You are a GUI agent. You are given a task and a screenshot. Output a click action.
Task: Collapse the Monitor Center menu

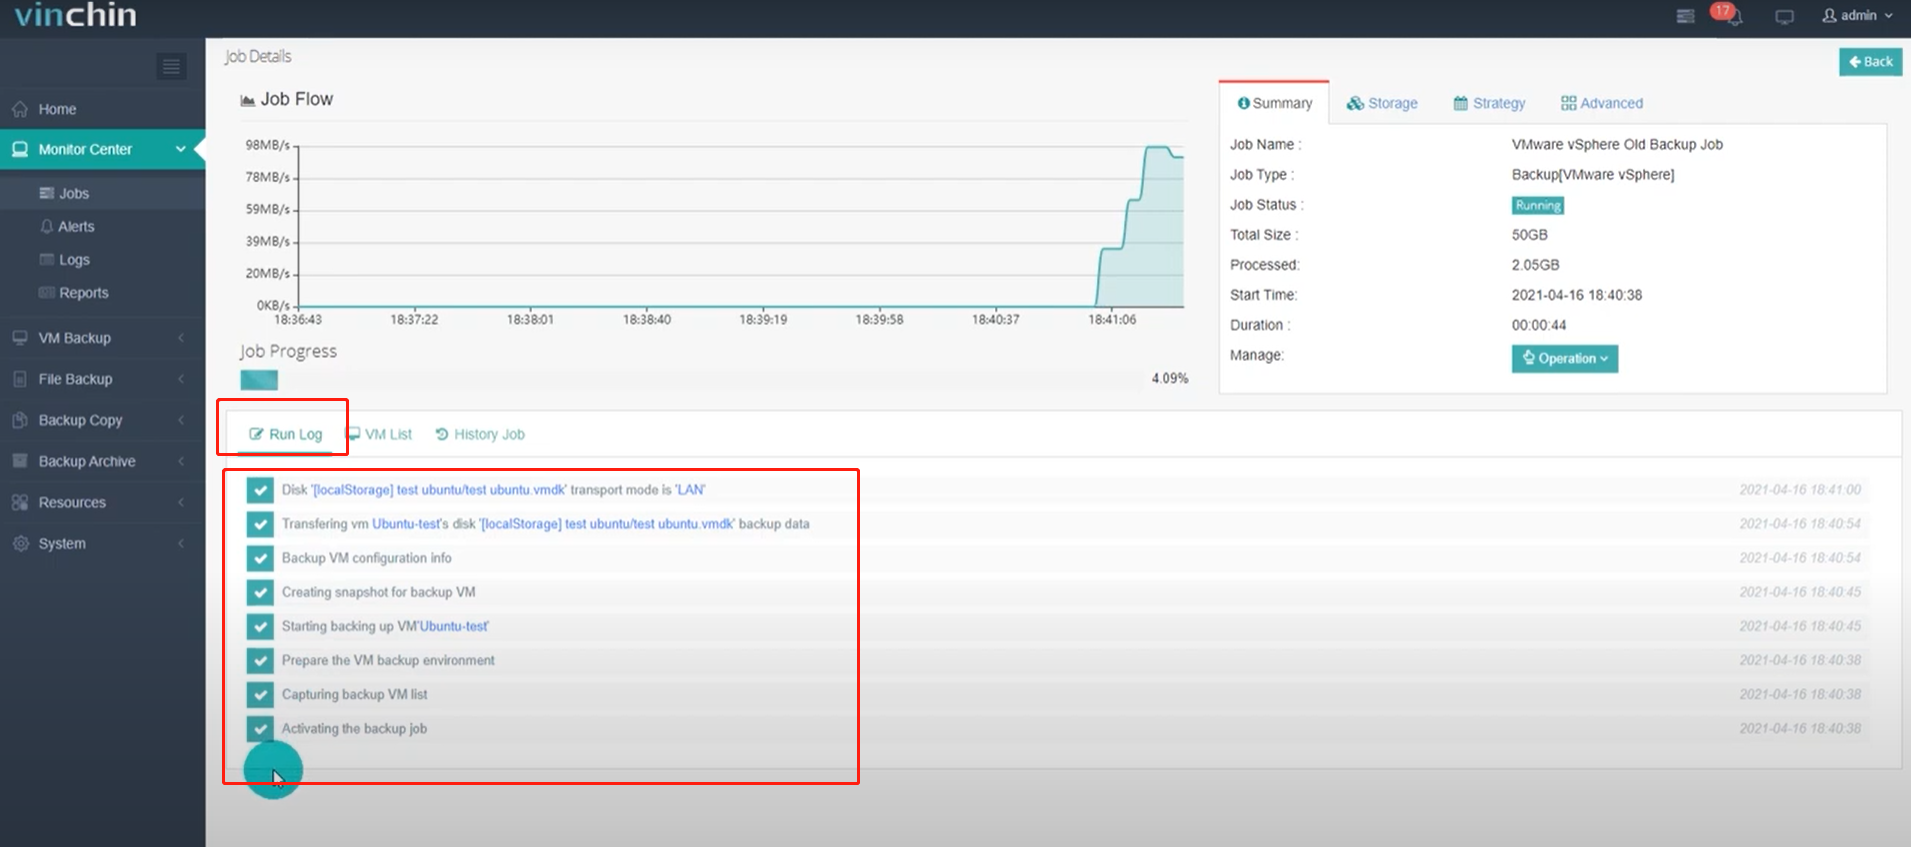click(x=102, y=149)
